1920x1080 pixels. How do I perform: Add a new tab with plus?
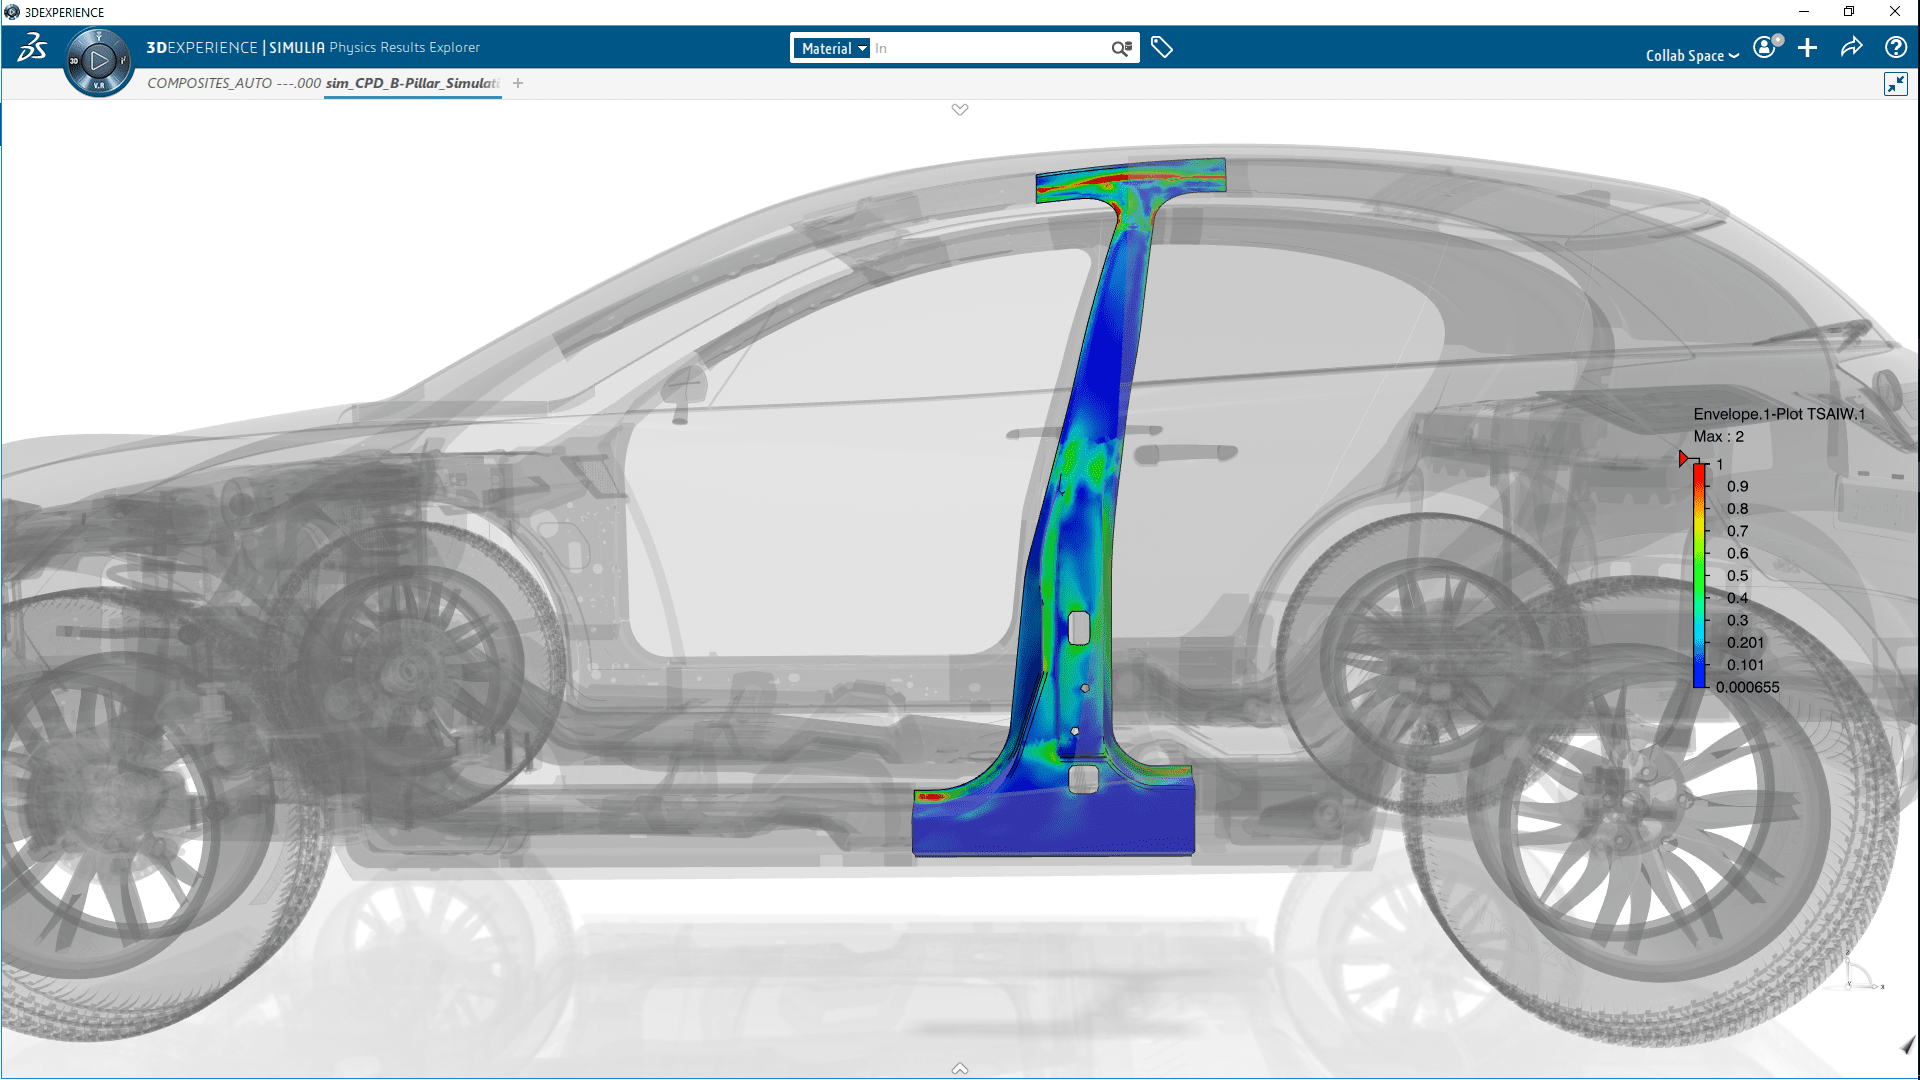click(518, 83)
